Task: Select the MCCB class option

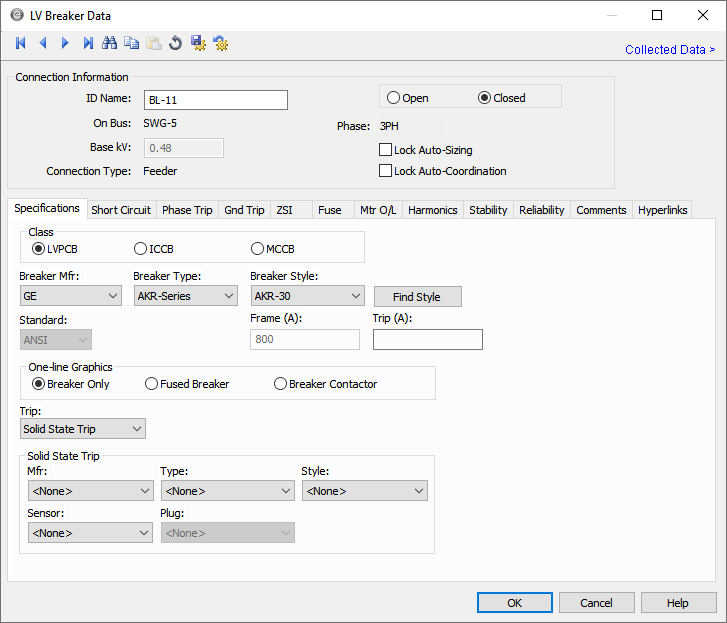Action: point(258,248)
